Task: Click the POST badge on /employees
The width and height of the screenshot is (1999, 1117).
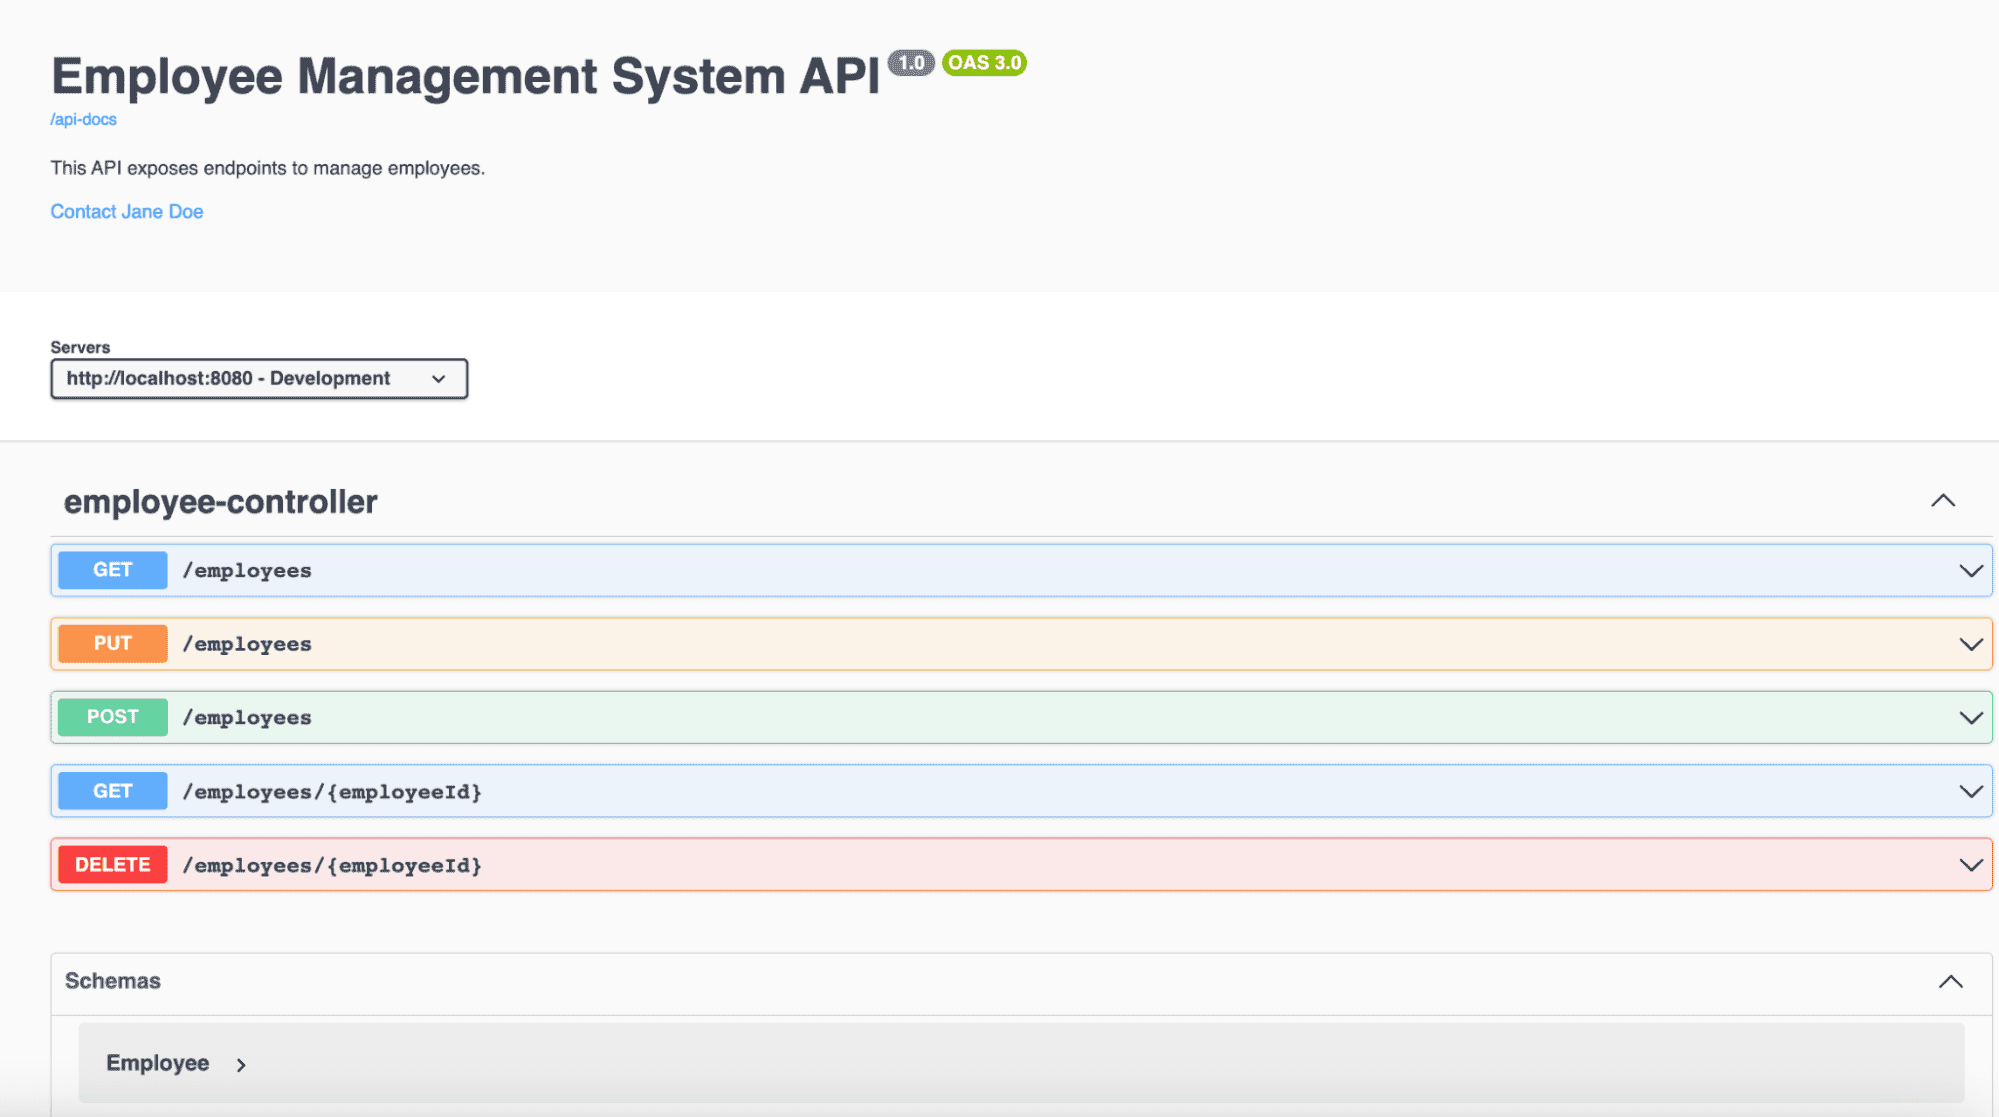Action: (111, 716)
